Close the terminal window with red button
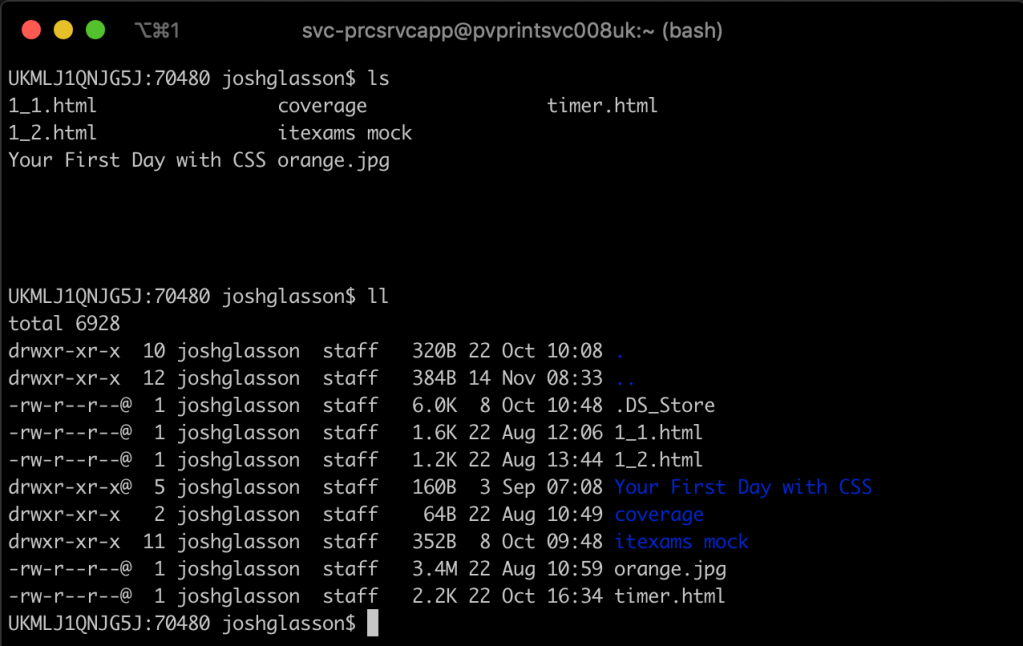This screenshot has height=646, width=1023. (x=30, y=30)
